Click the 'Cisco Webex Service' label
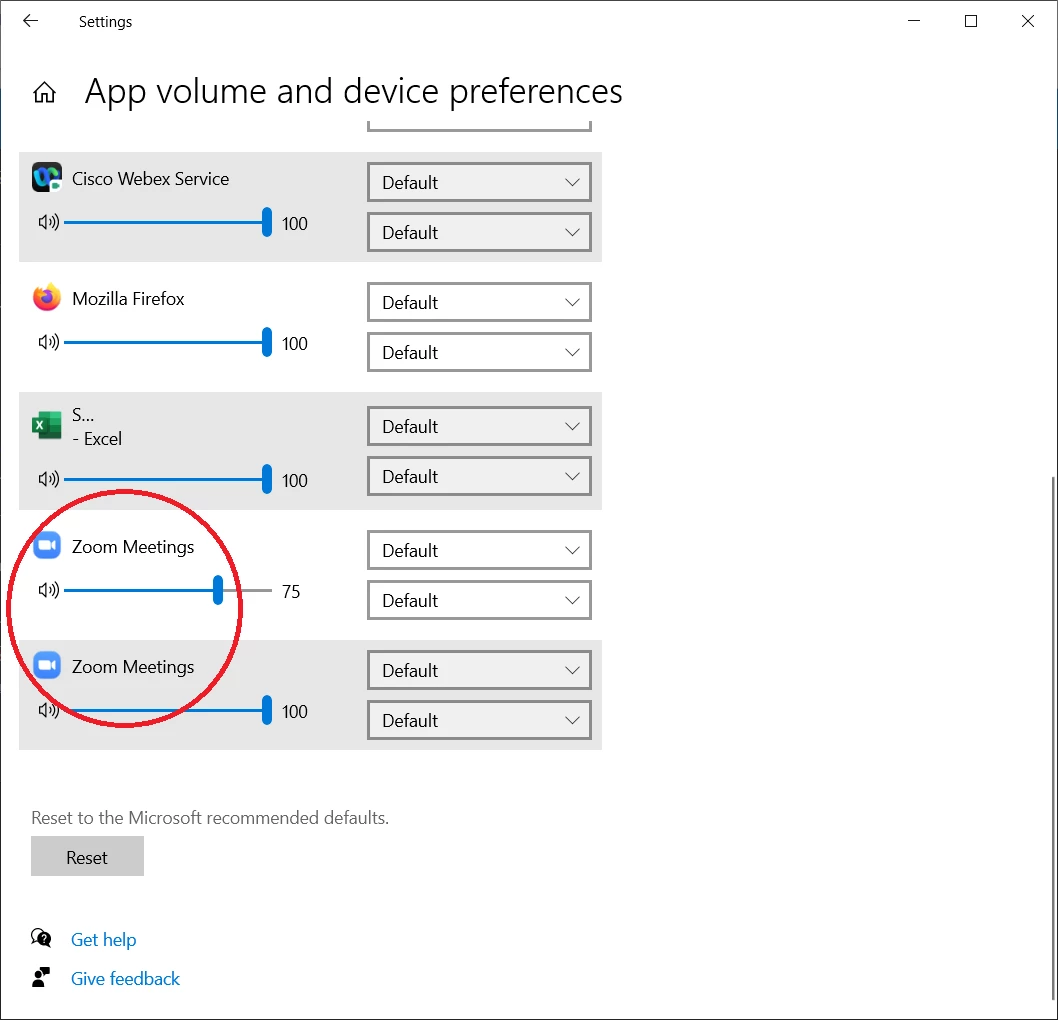The height and width of the screenshot is (1020, 1058). tap(150, 179)
